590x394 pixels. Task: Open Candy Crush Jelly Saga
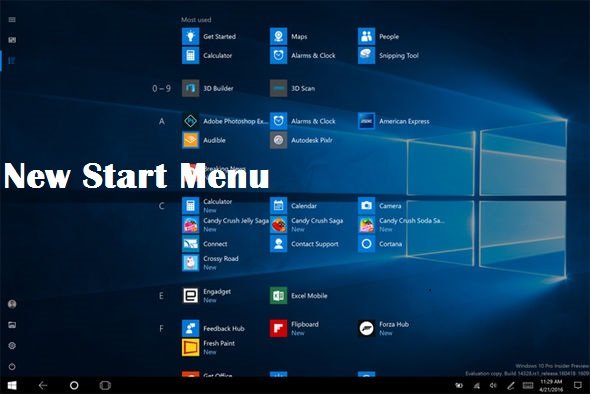point(225,225)
